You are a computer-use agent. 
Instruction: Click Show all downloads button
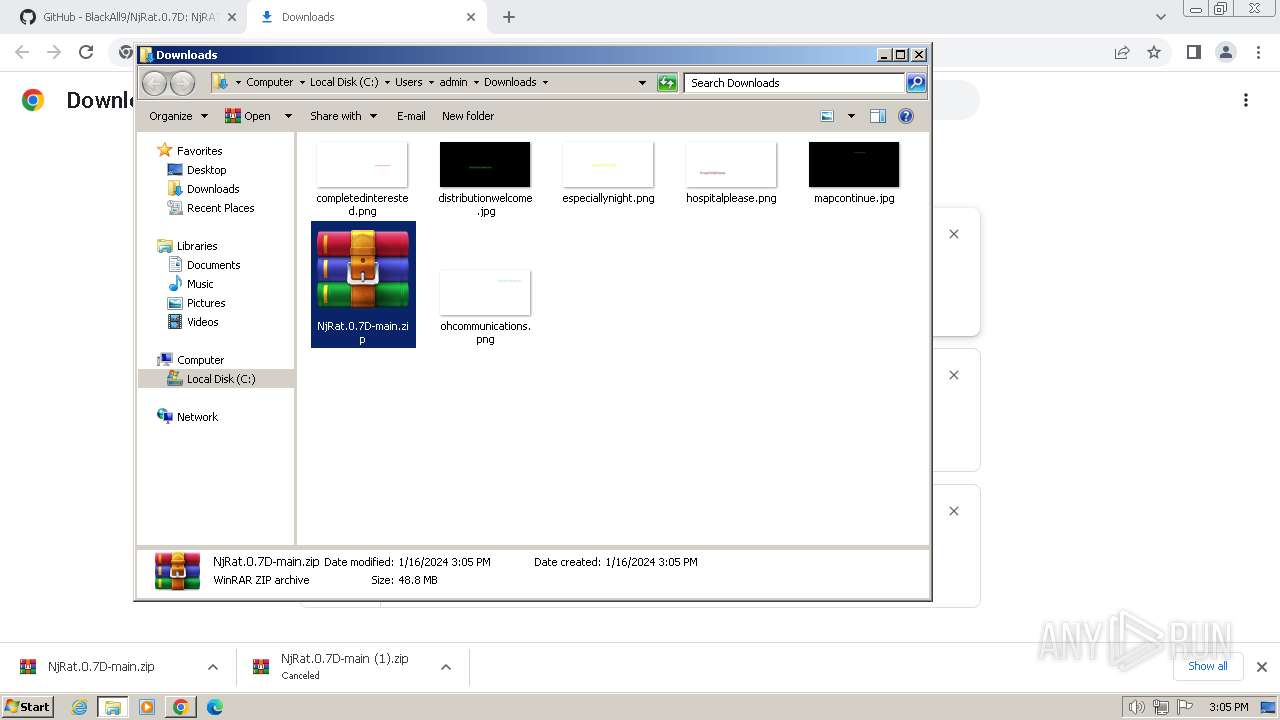[x=1208, y=666]
